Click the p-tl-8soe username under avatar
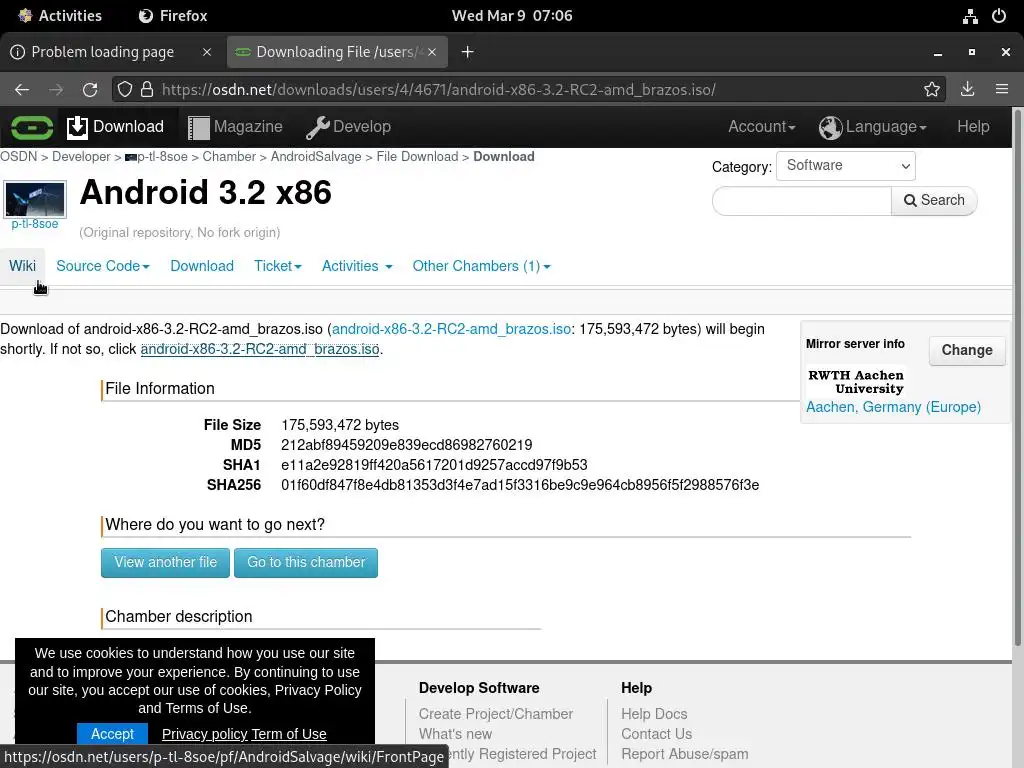Viewport: 1024px width, 768px height. (35, 224)
